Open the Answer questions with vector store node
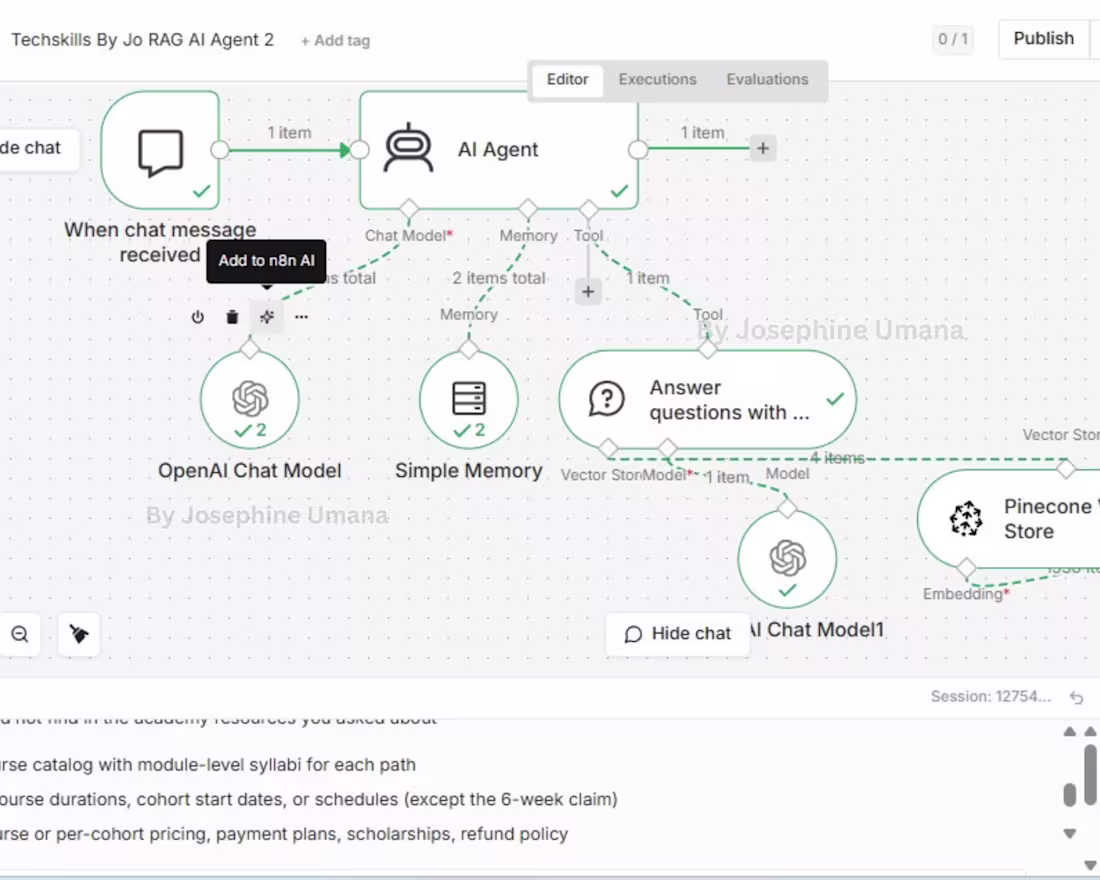 coord(708,399)
